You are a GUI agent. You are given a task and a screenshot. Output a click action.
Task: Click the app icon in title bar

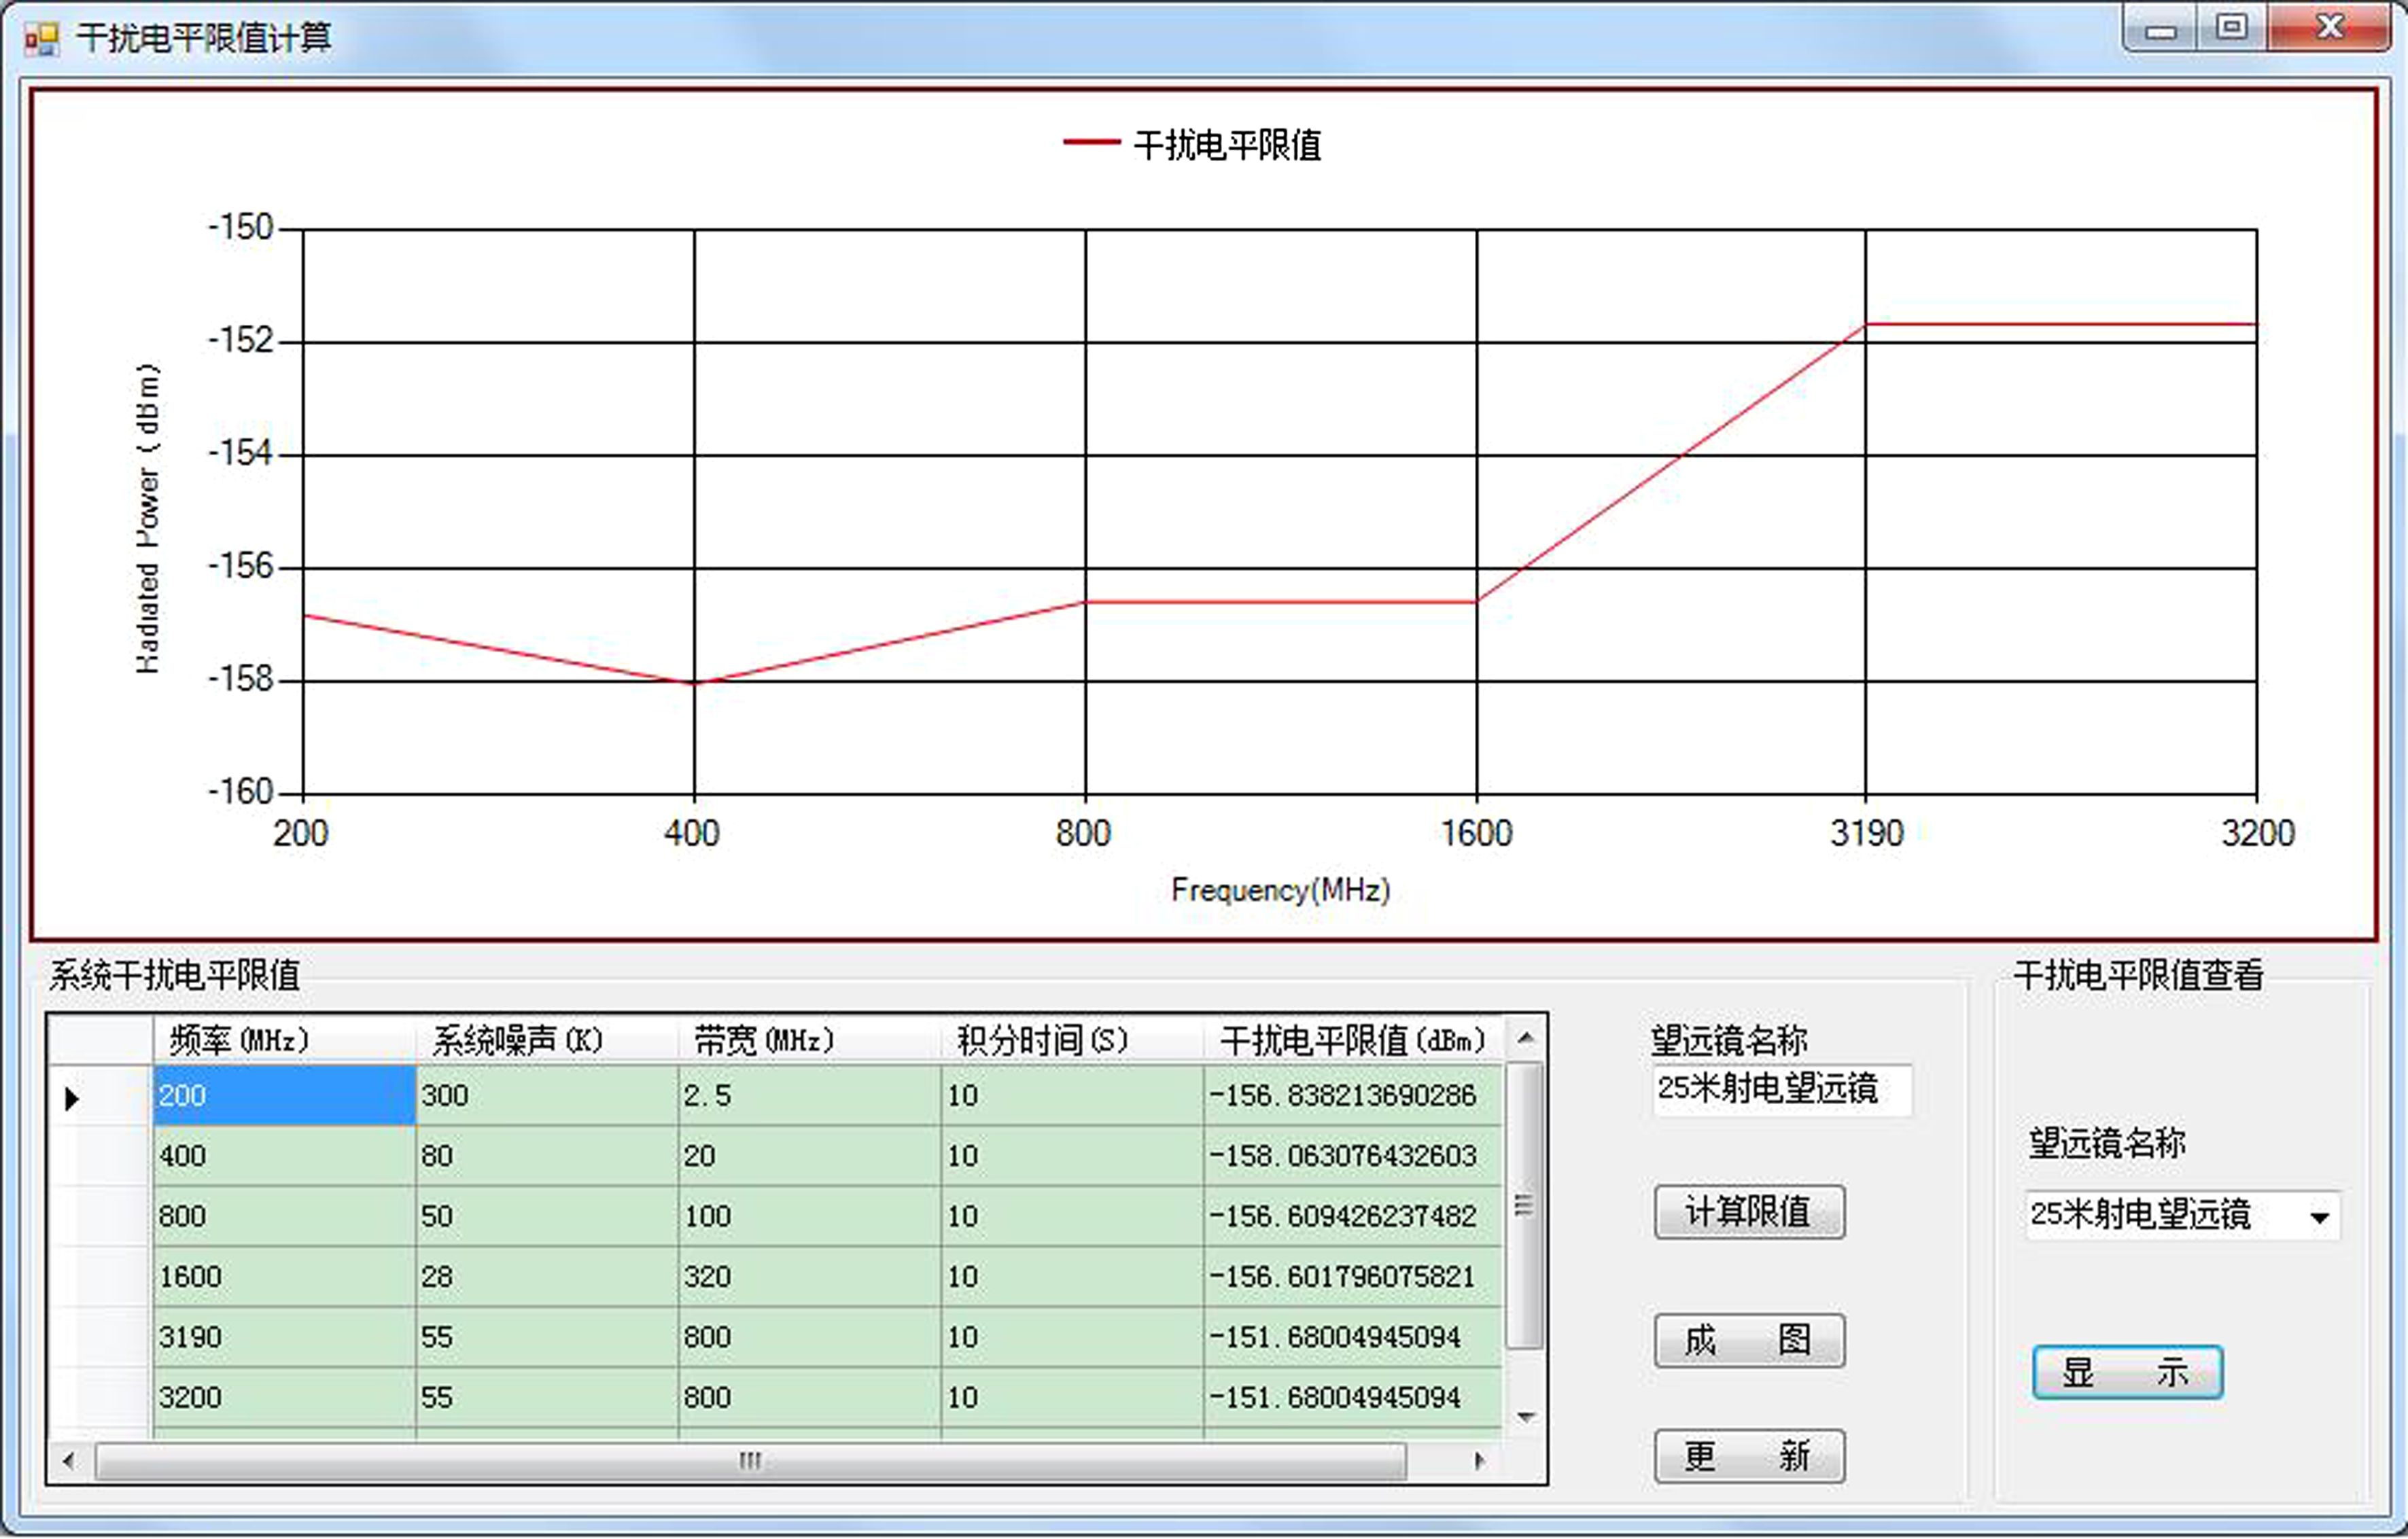(x=42, y=38)
